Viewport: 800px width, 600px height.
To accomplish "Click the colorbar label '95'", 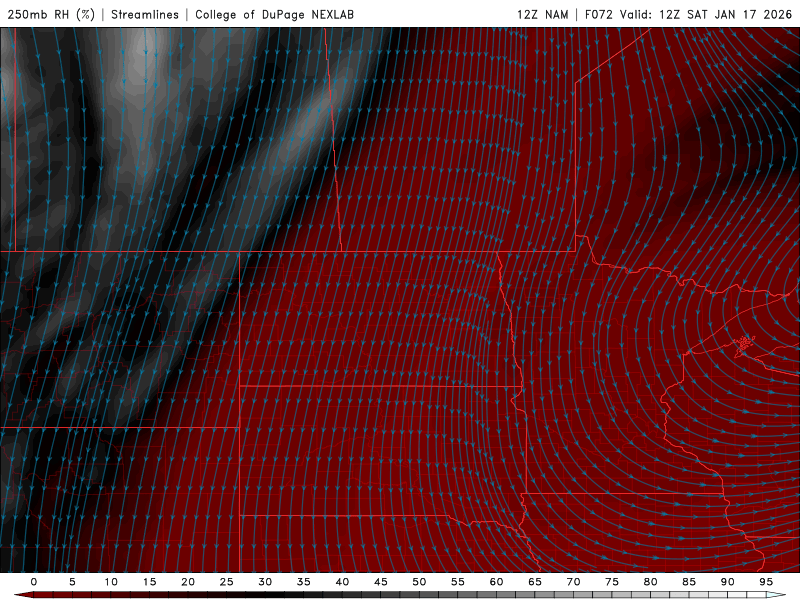I will click(x=765, y=582).
